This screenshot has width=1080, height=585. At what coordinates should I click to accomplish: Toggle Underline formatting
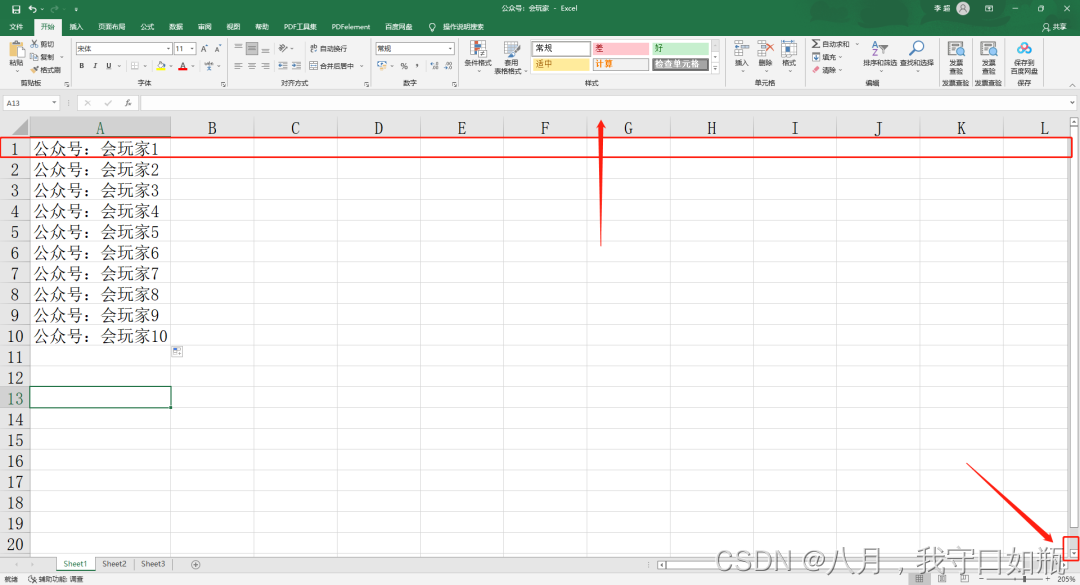pyautogui.click(x=108, y=66)
